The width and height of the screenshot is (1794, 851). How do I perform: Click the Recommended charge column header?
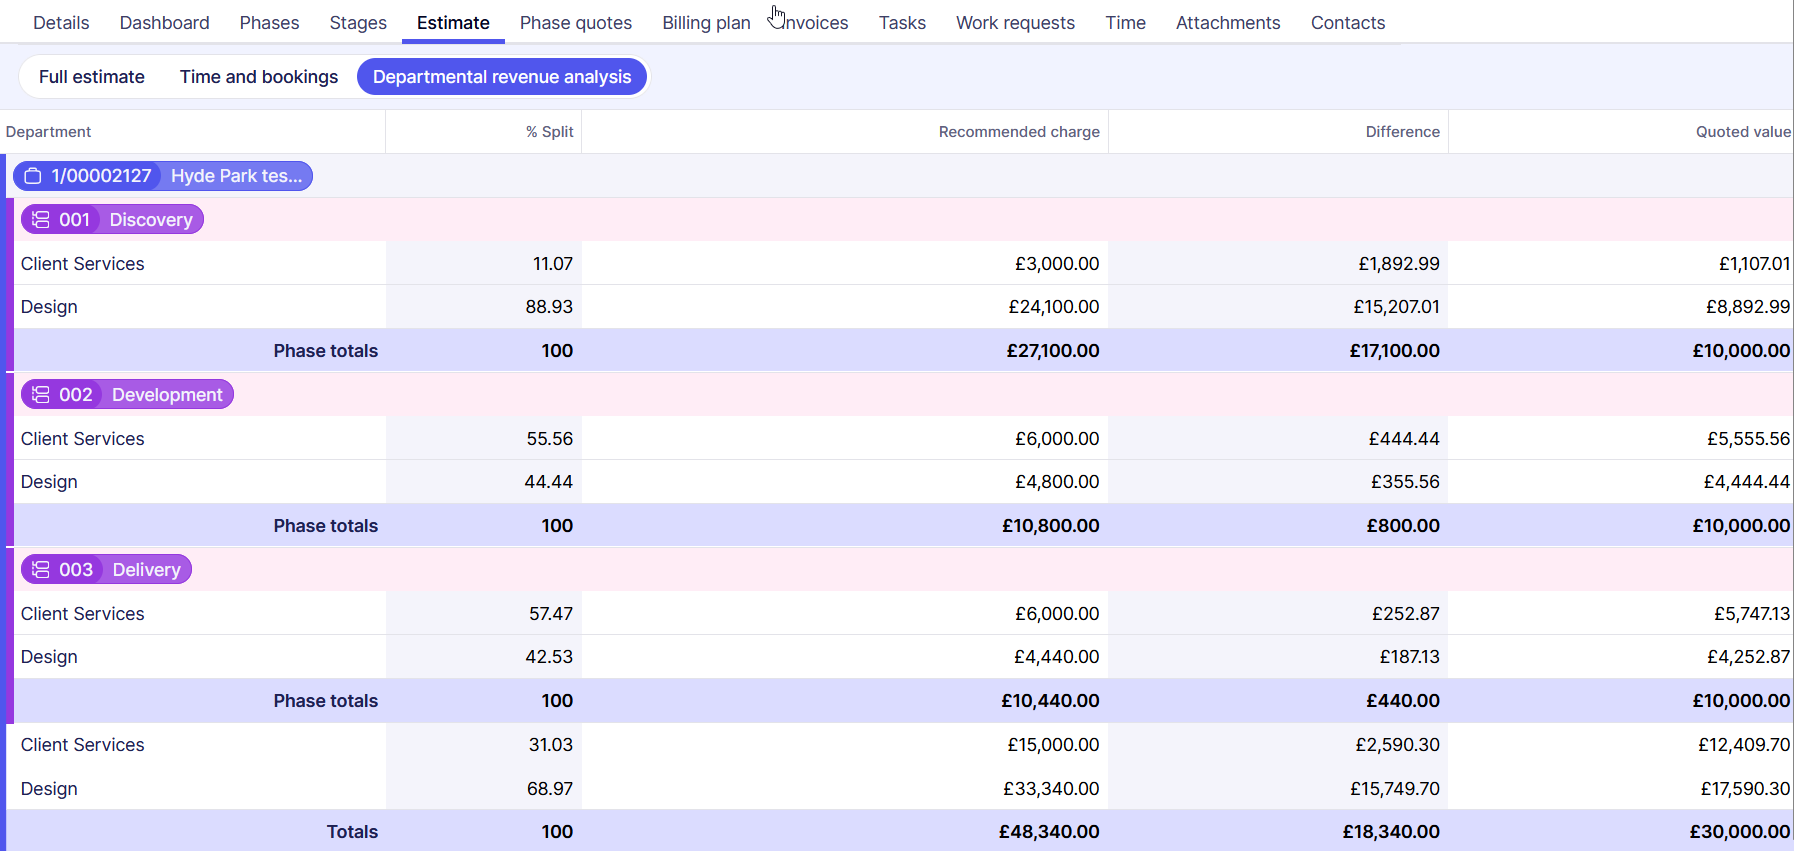(1018, 132)
